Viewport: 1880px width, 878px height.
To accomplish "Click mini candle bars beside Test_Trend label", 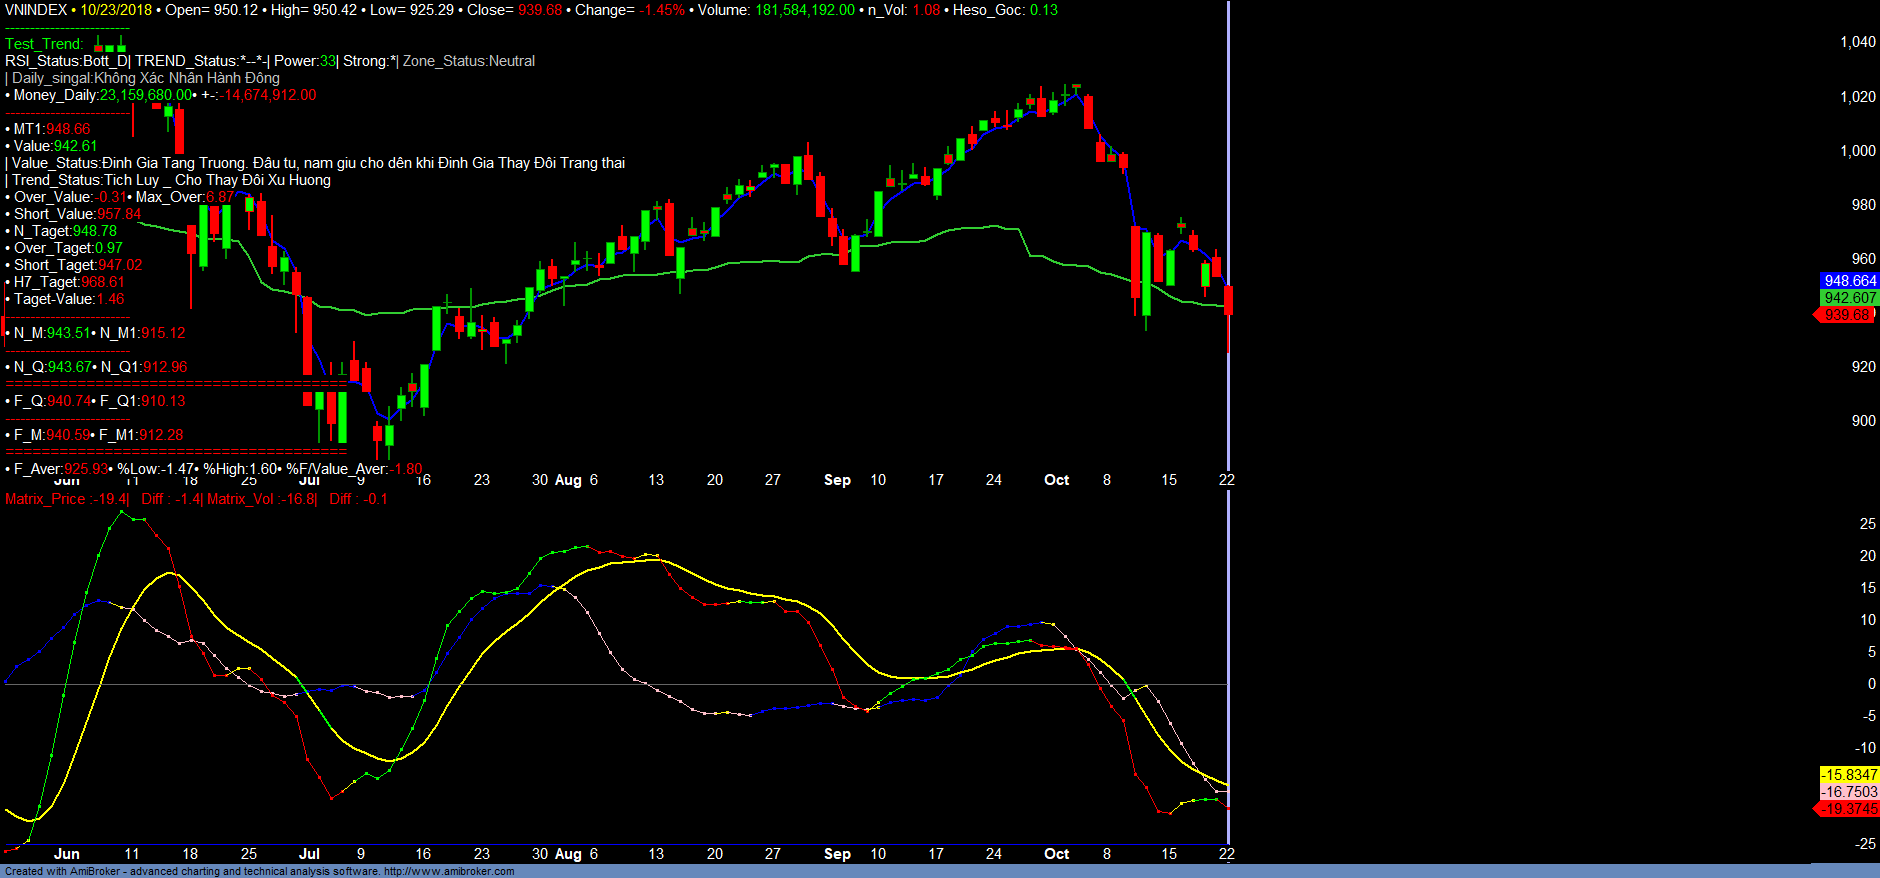I will pos(110,44).
